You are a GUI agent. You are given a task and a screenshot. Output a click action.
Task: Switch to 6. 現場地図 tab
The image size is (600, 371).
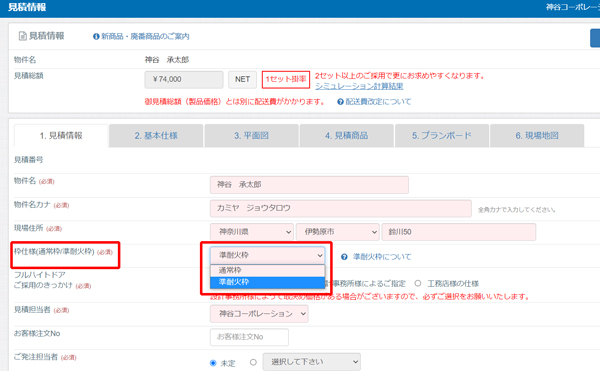537,135
